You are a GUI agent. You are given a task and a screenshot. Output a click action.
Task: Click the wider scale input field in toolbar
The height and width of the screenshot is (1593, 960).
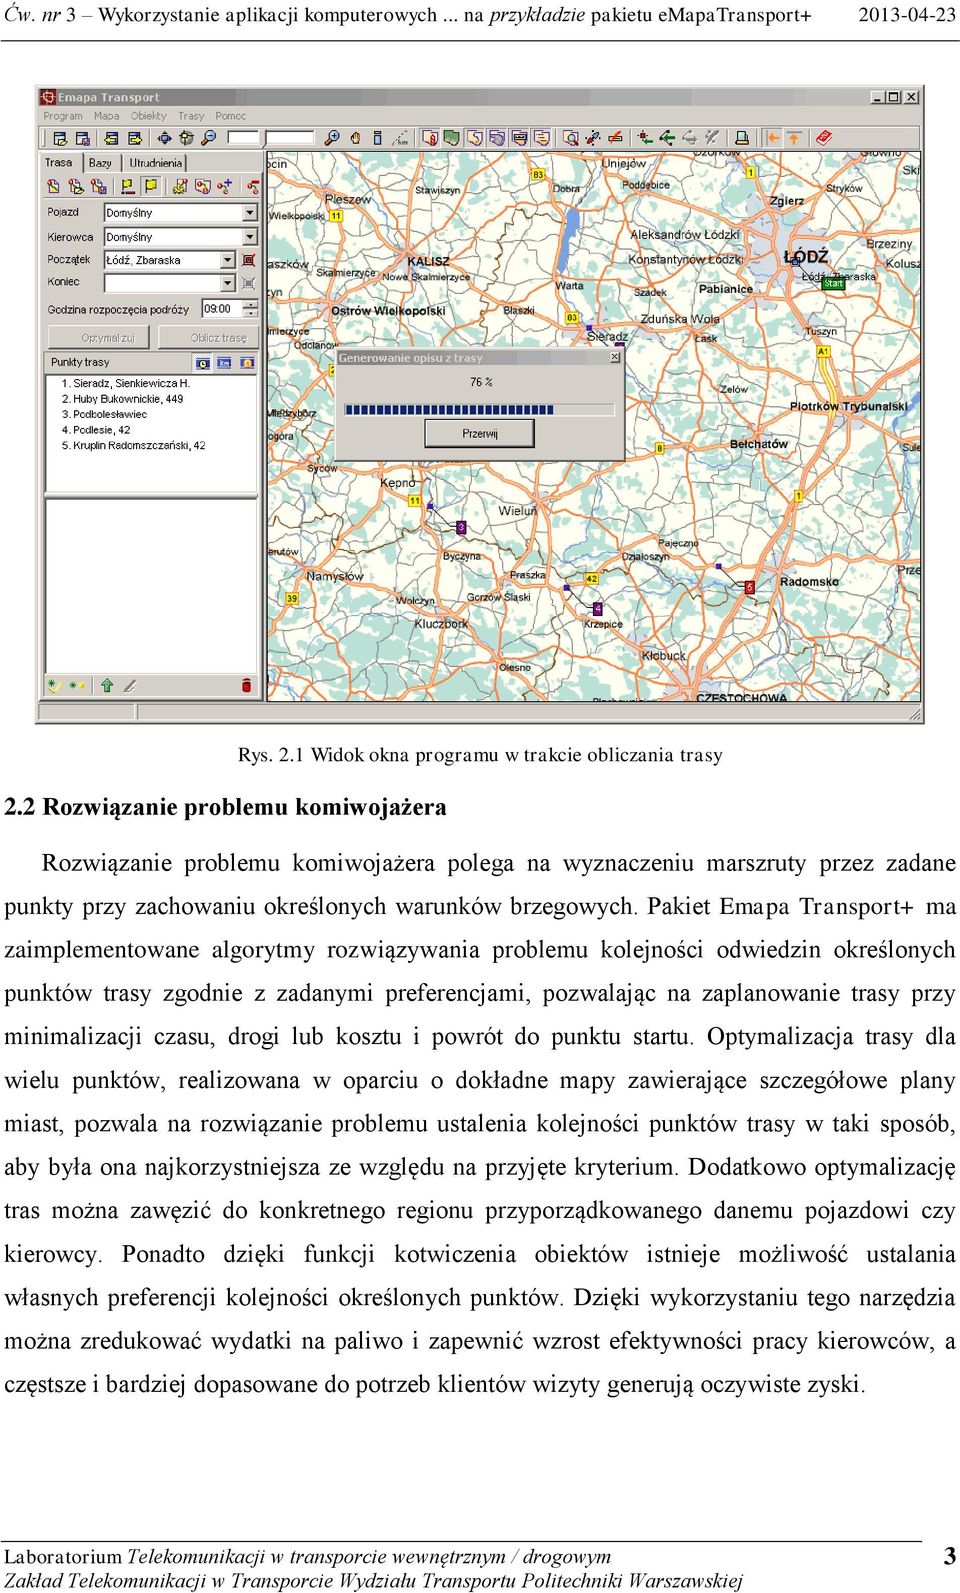[x=289, y=138]
